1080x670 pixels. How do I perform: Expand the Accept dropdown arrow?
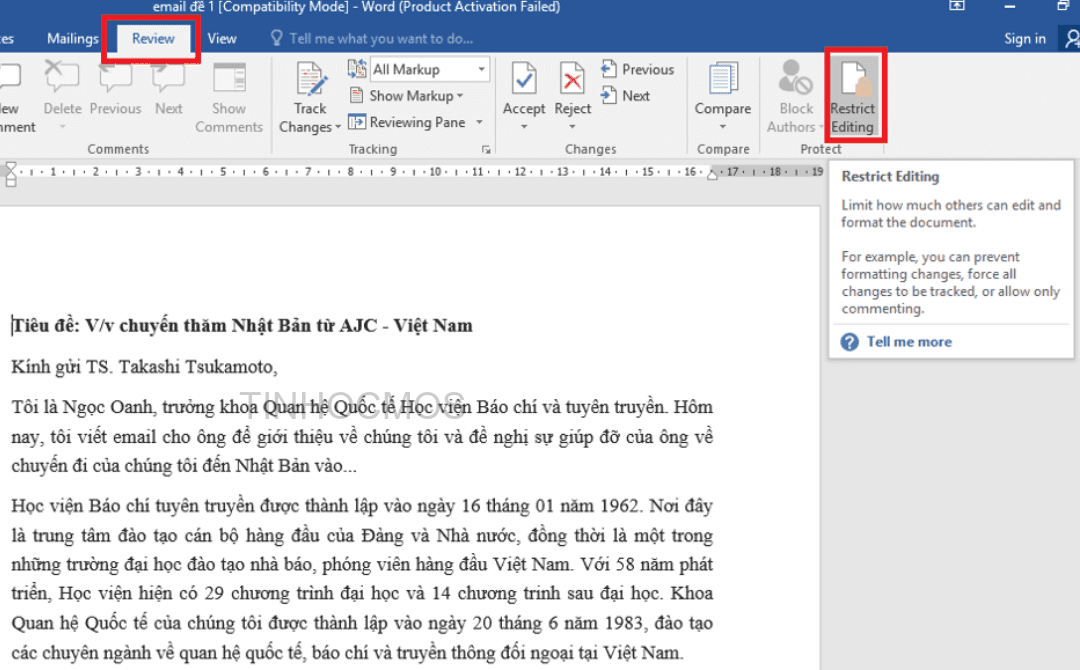click(x=524, y=127)
